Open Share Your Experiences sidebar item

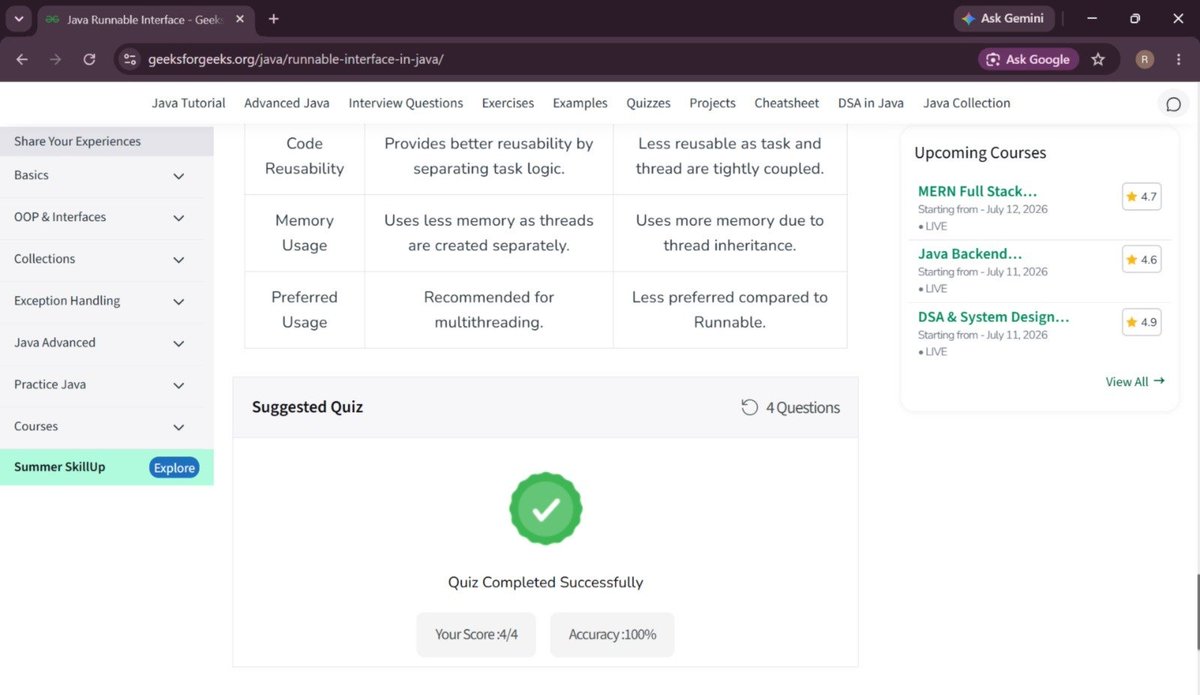click(106, 141)
